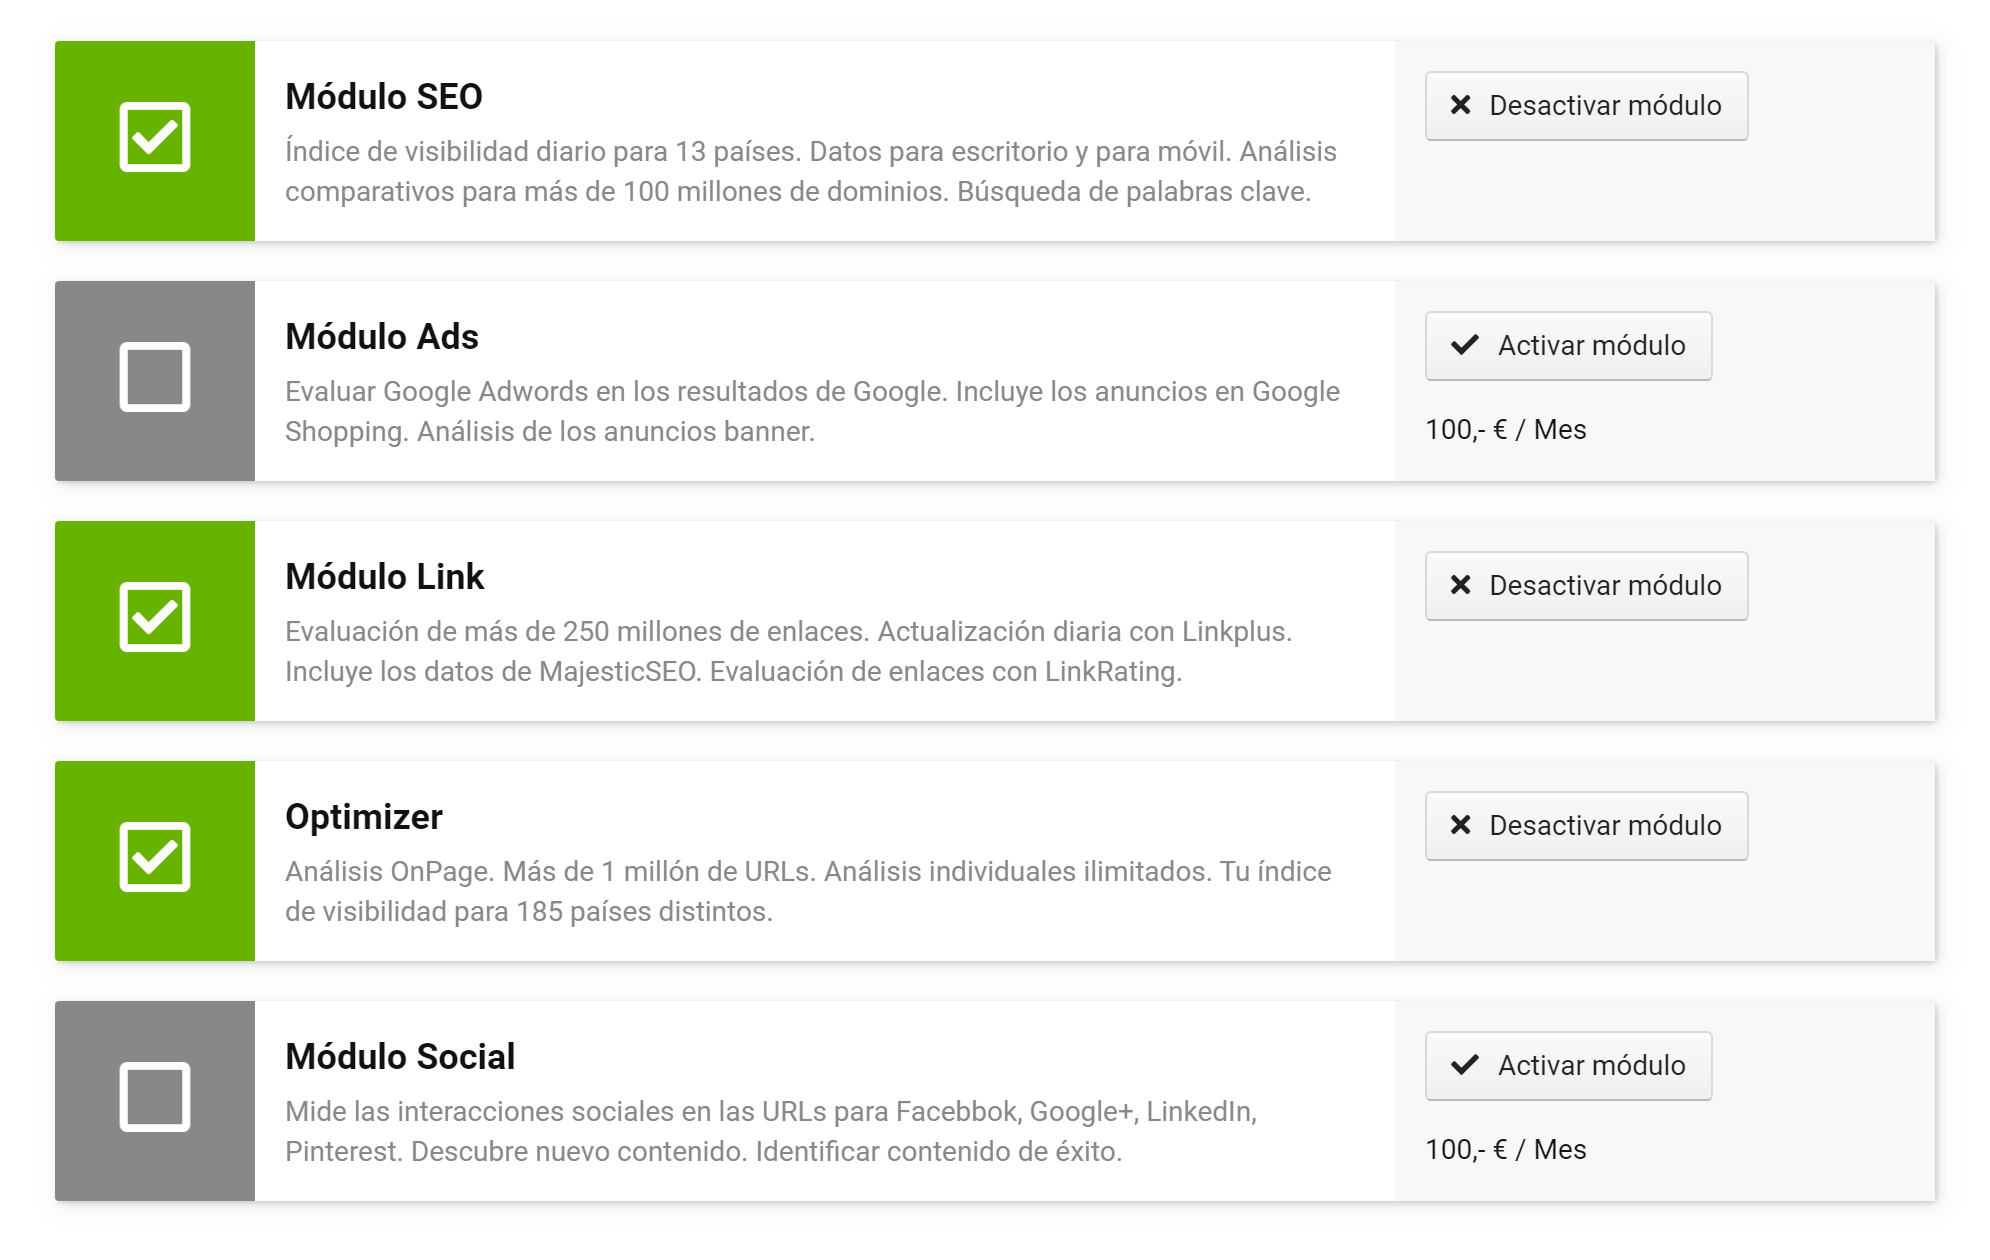Click the Módulo Link heading text

tap(385, 577)
